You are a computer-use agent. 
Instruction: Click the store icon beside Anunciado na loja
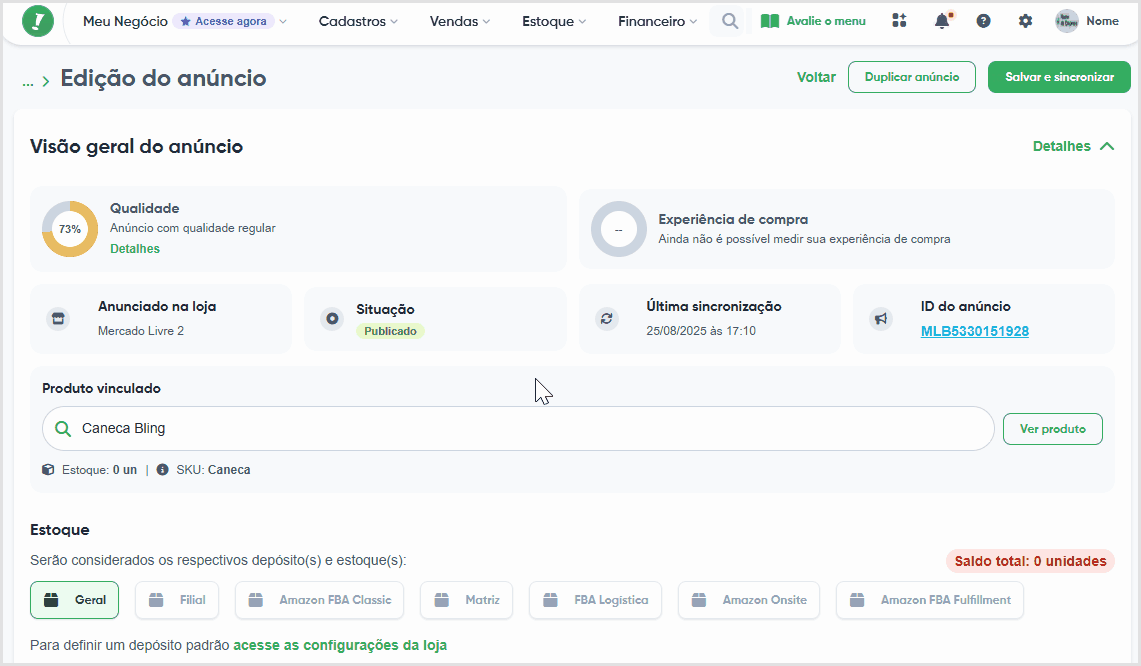[x=58, y=319]
